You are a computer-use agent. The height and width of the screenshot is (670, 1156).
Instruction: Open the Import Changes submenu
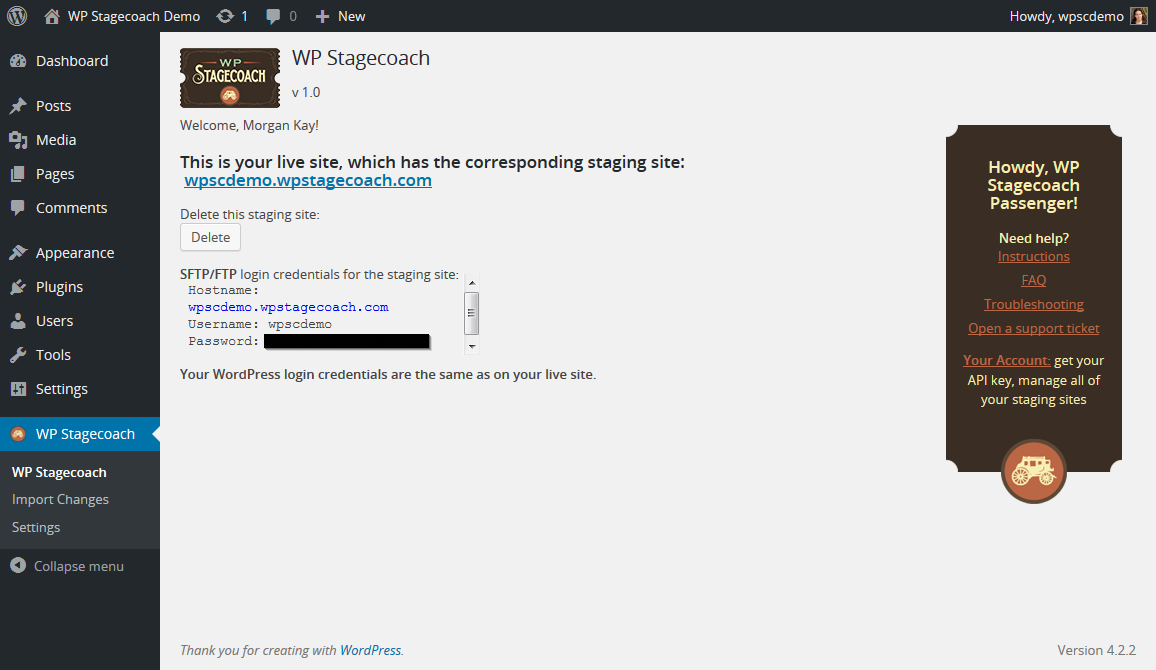60,500
